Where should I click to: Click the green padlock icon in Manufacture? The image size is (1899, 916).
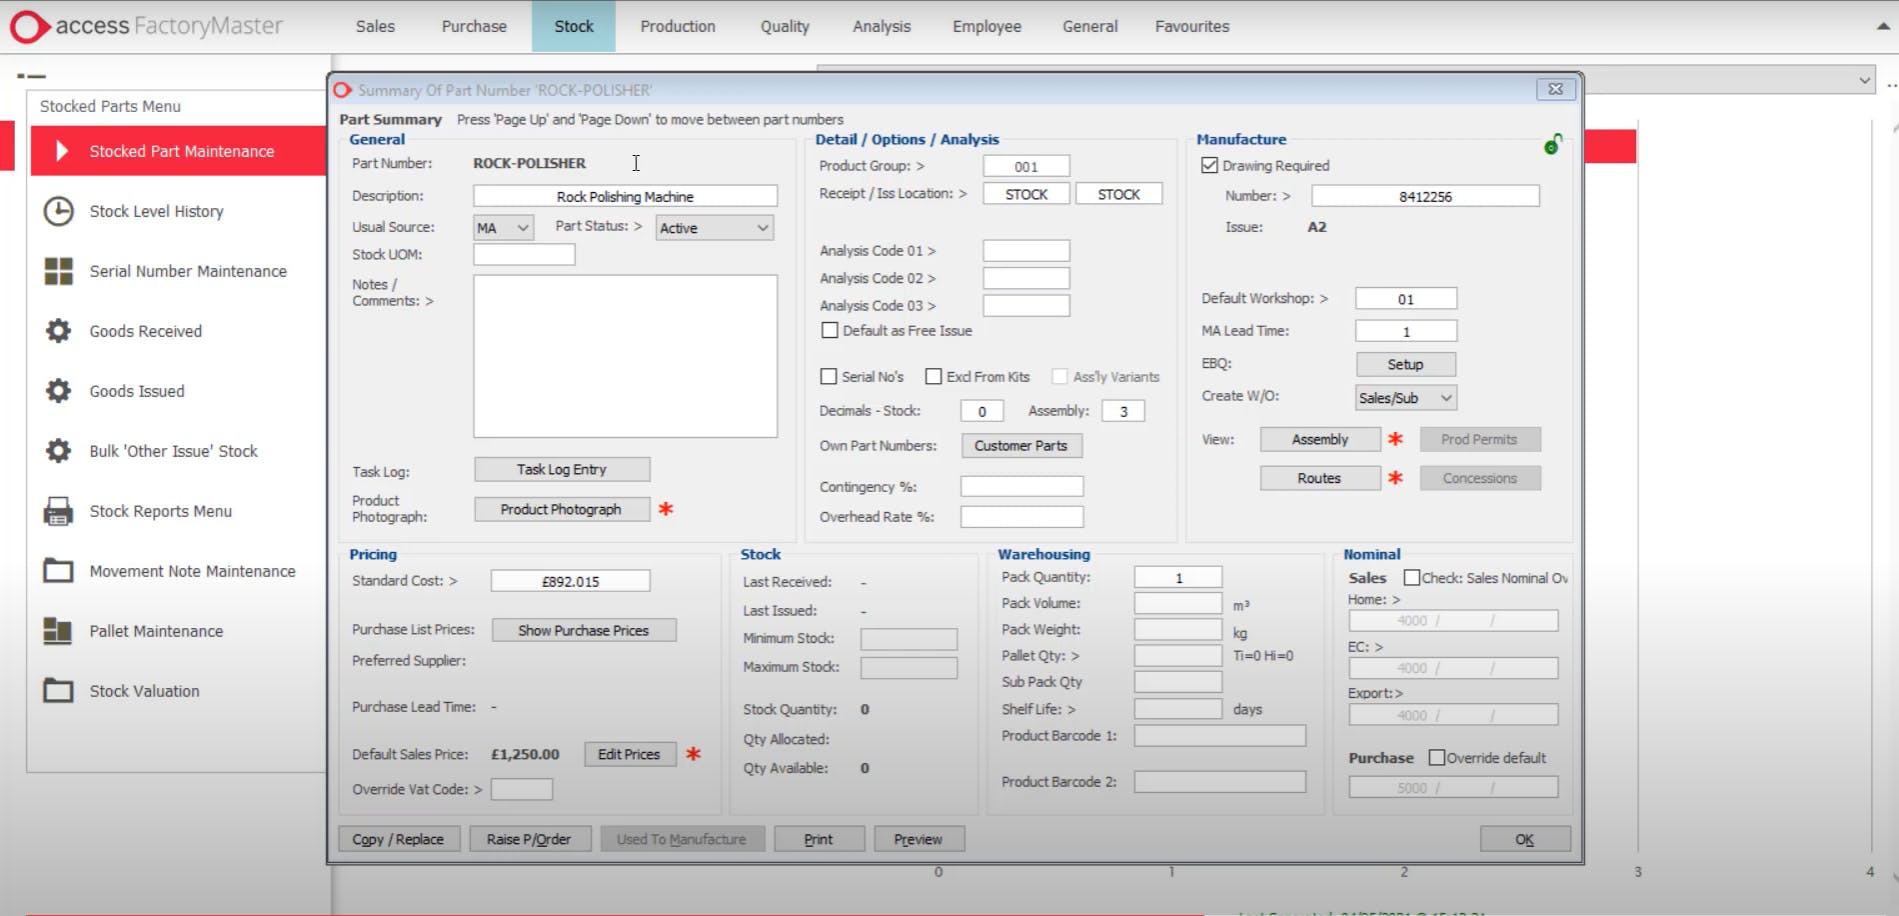[1553, 145]
